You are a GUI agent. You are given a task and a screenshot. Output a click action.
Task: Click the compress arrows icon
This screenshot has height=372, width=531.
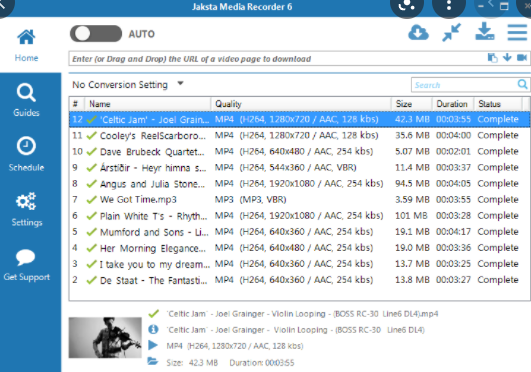pos(451,32)
